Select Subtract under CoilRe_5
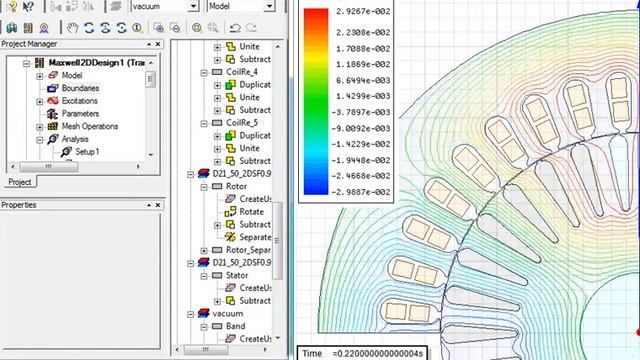This screenshot has width=640, height=360. coord(255,161)
